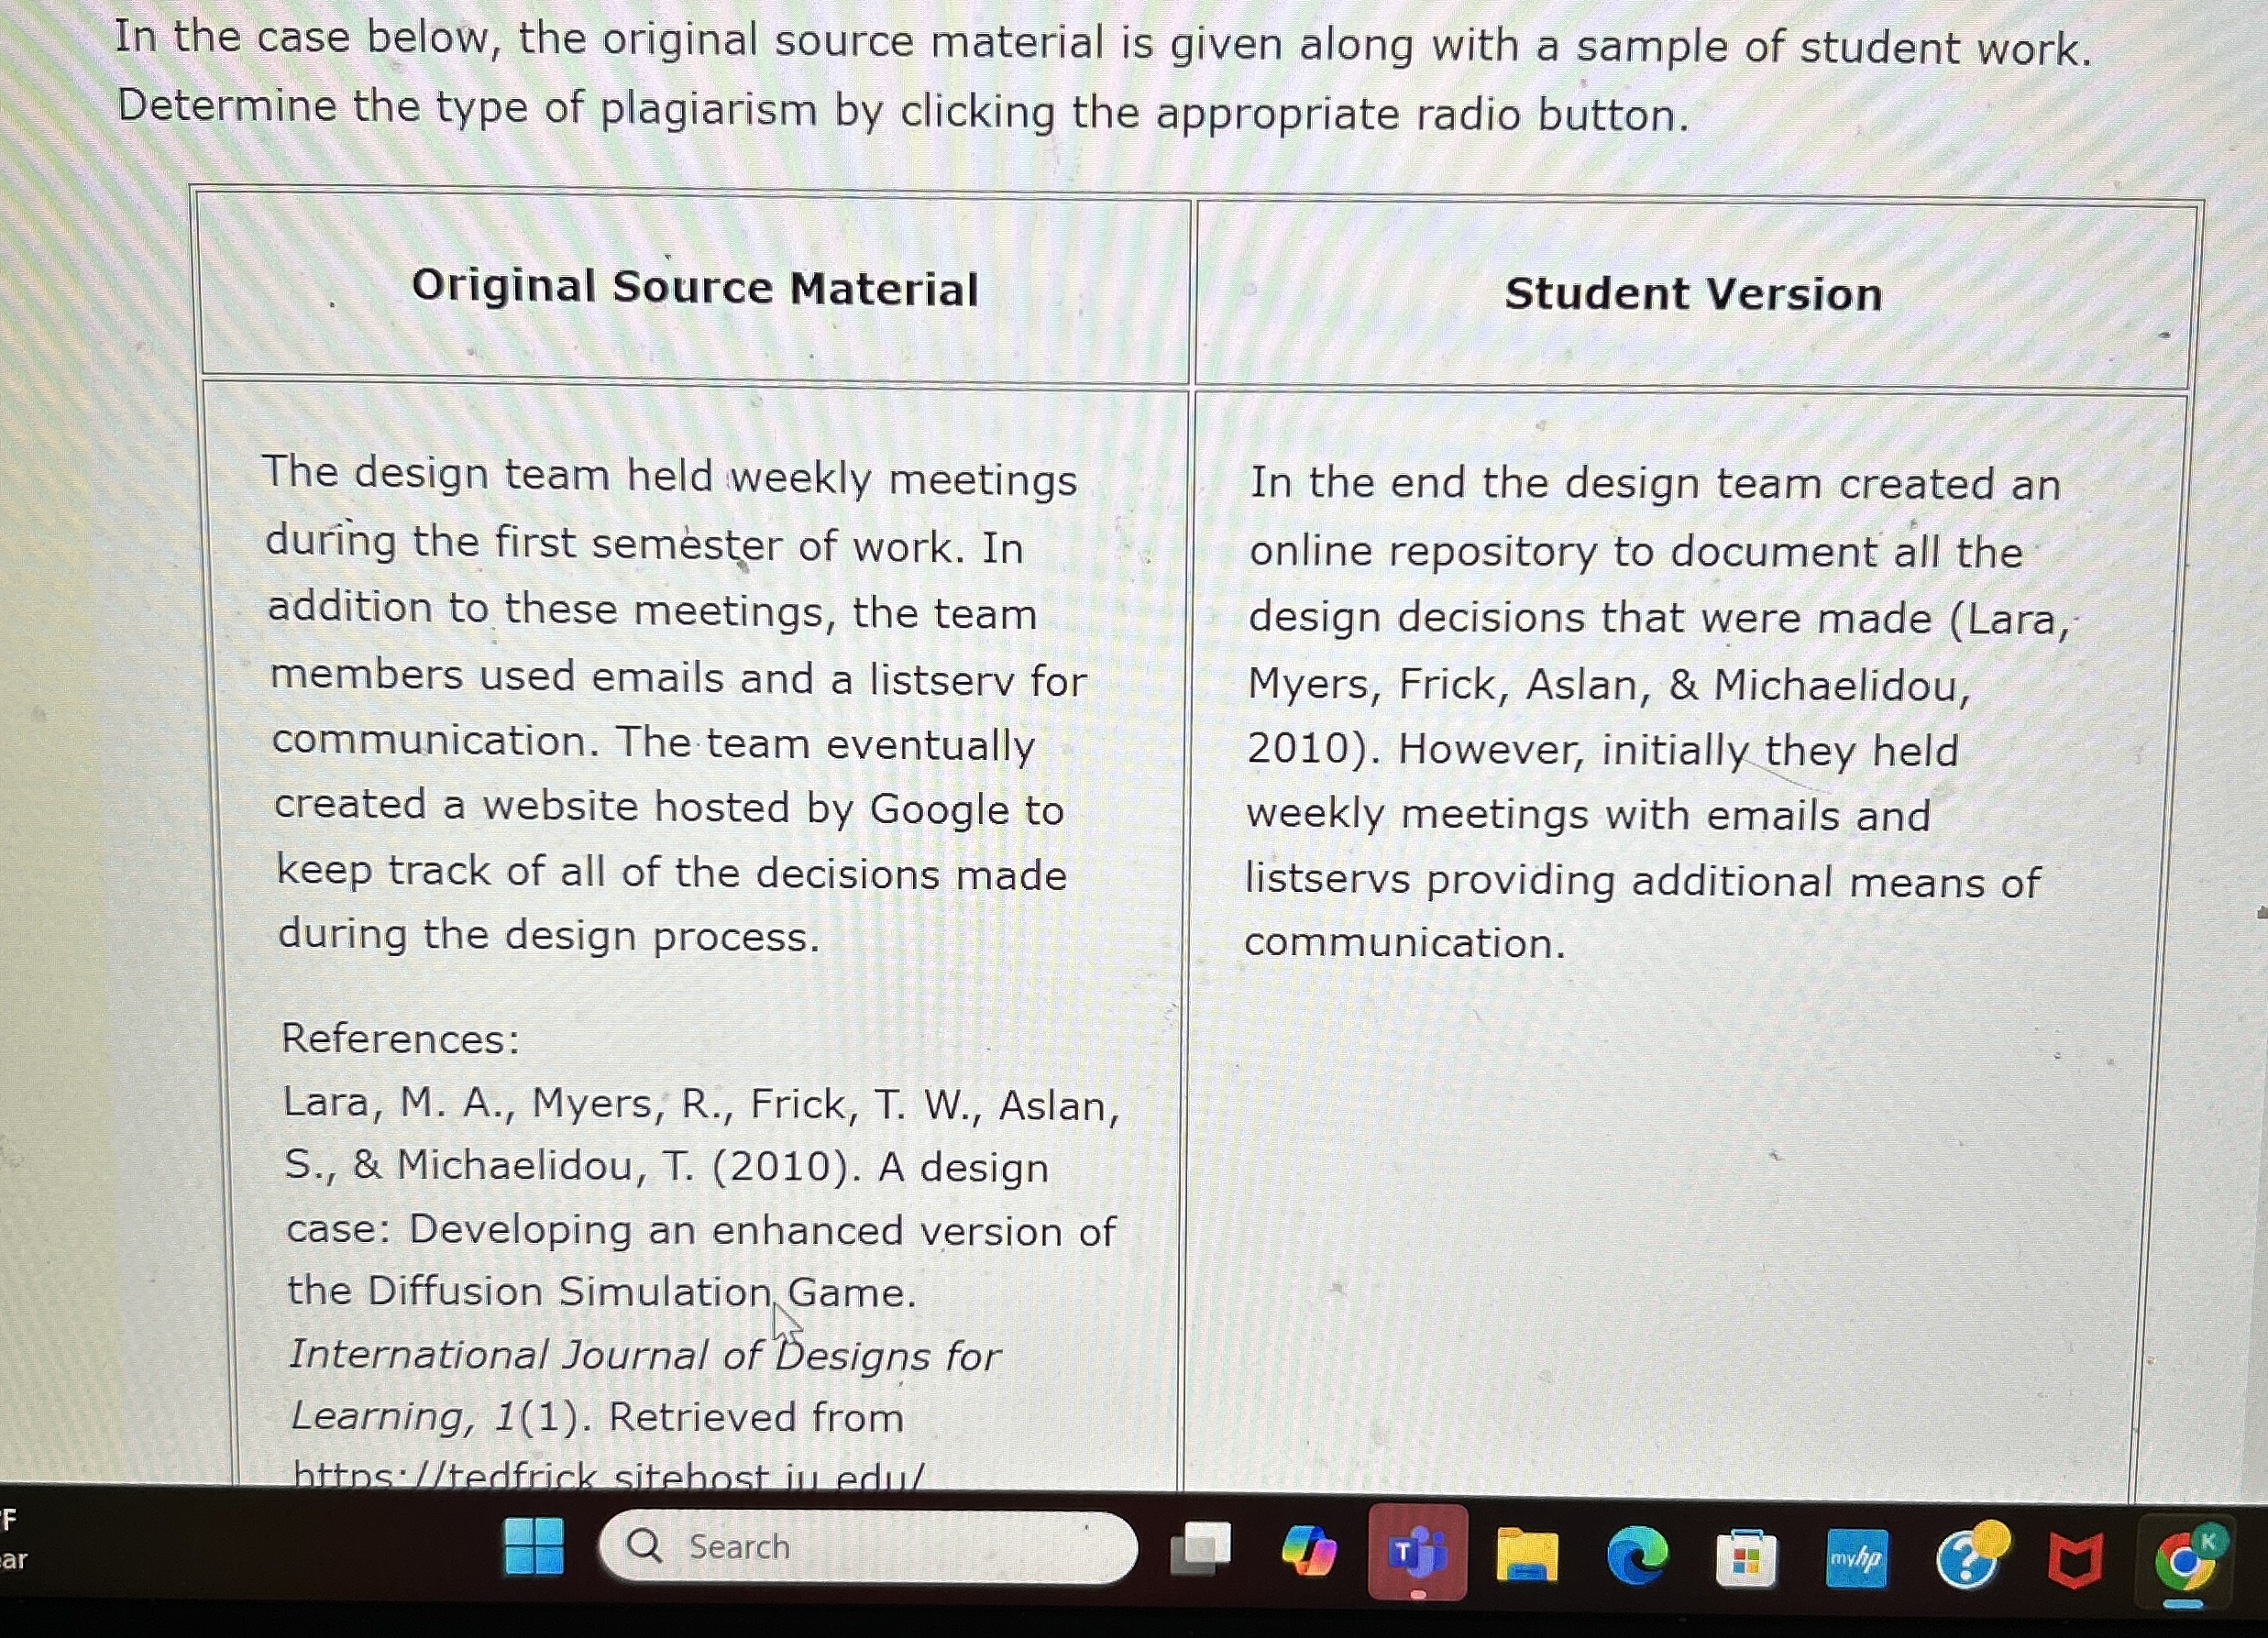Viewport: 2268px width, 1638px height.
Task: Select the Student Version header
Action: click(x=1695, y=293)
